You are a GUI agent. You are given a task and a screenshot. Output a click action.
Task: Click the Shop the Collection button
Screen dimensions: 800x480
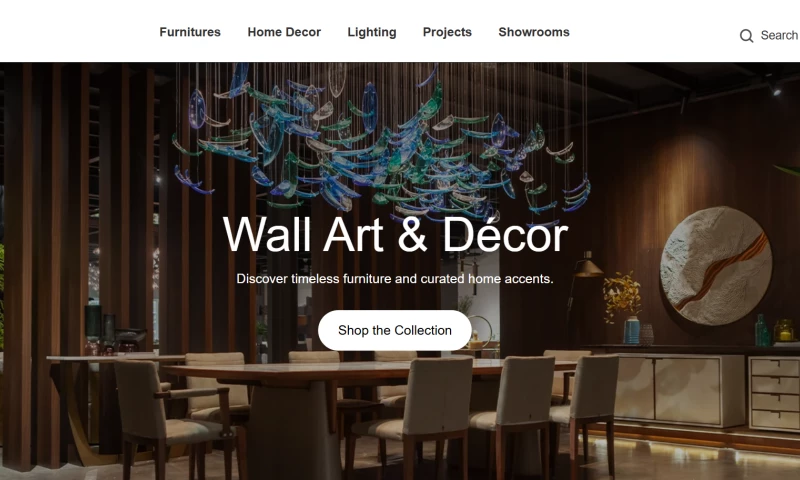394,330
